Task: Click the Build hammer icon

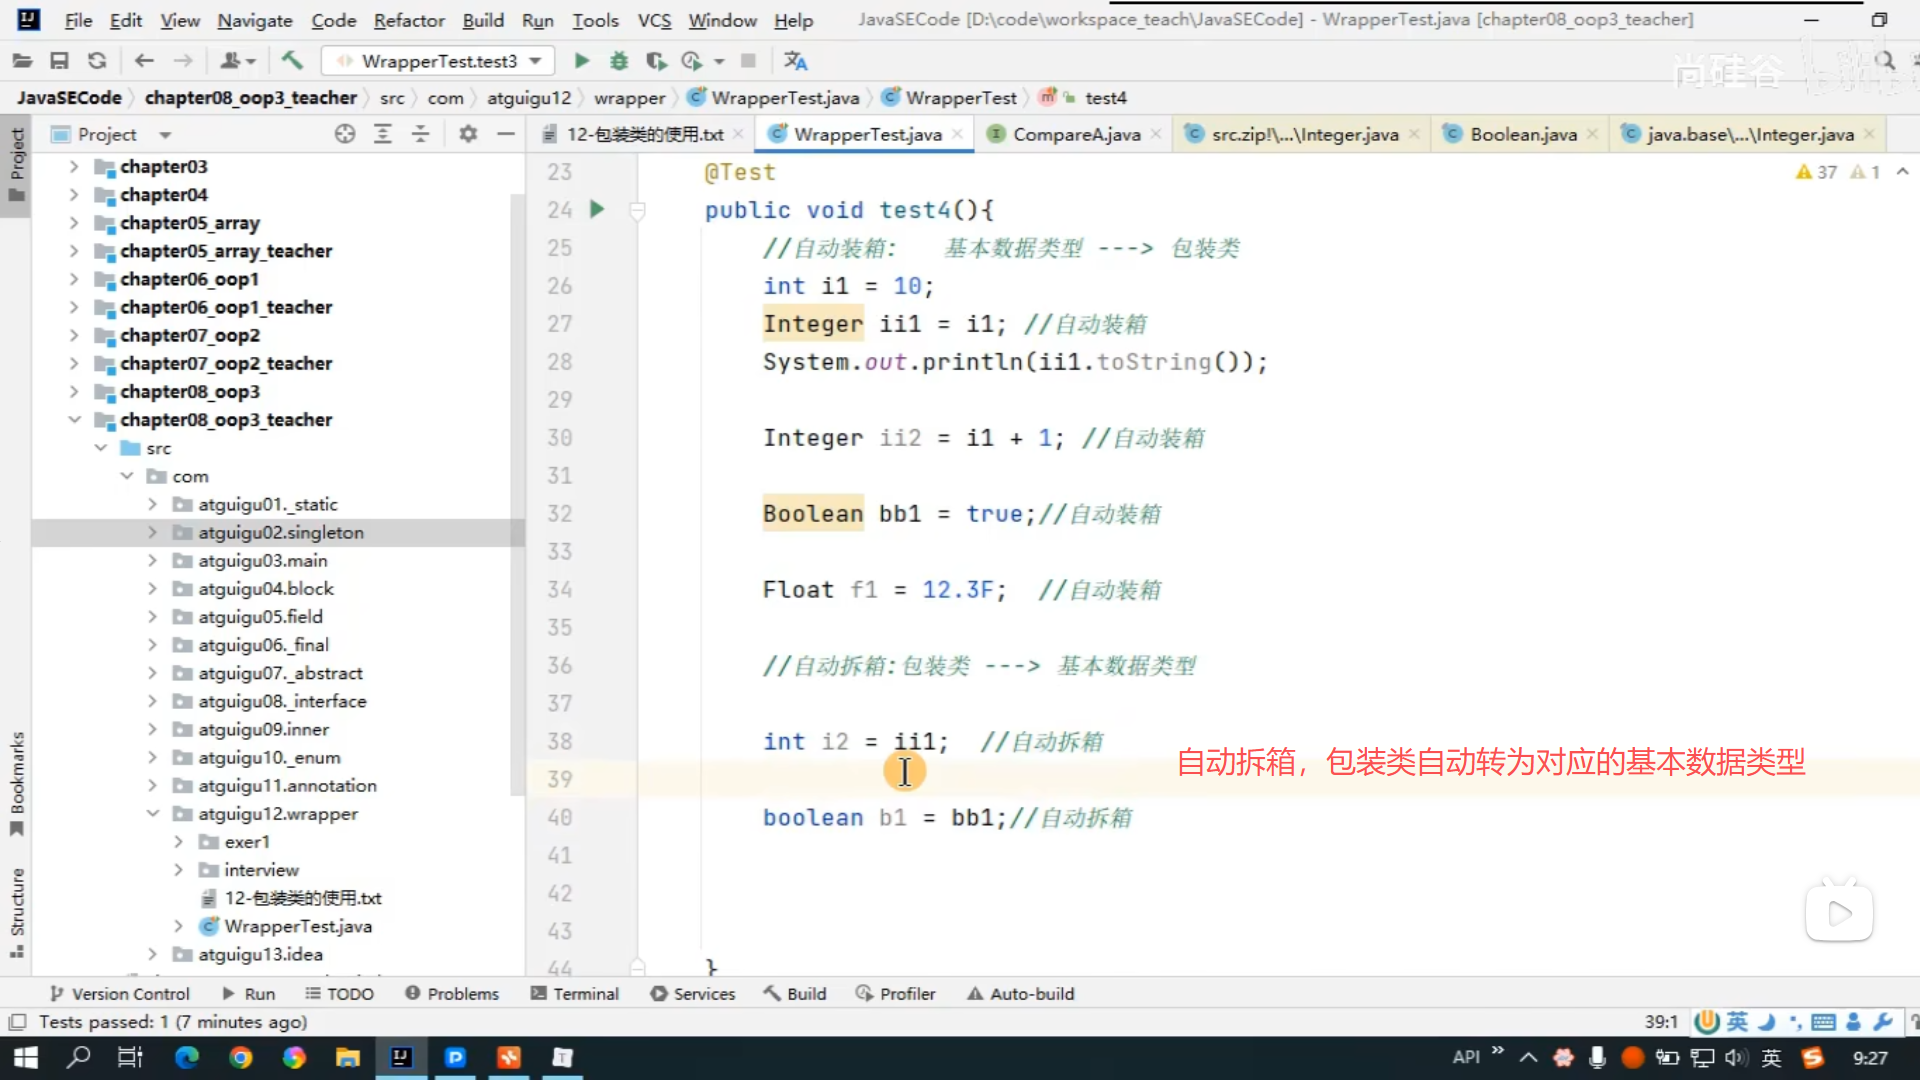Action: click(292, 61)
